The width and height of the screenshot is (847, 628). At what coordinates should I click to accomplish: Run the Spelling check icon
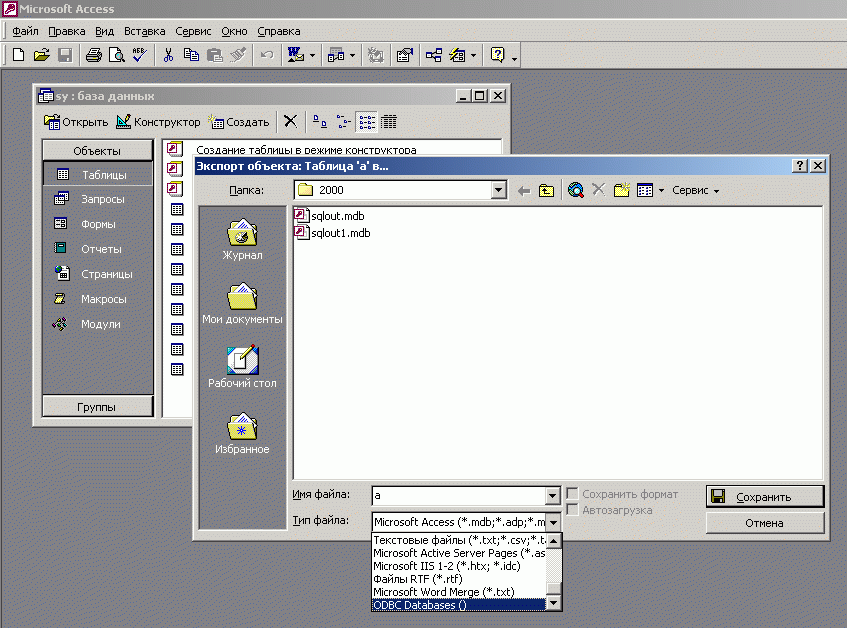pyautogui.click(x=139, y=55)
